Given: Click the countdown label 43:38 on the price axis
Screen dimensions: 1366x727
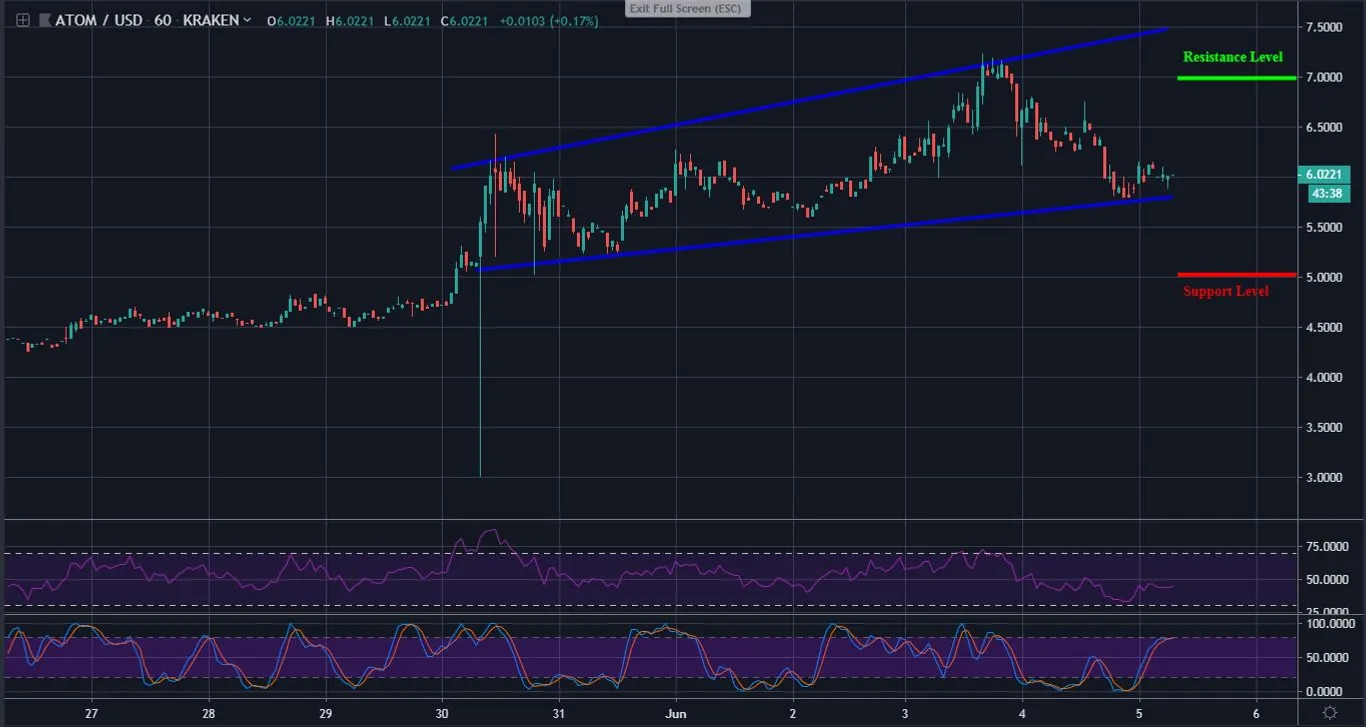Looking at the screenshot, I should click(1330, 192).
